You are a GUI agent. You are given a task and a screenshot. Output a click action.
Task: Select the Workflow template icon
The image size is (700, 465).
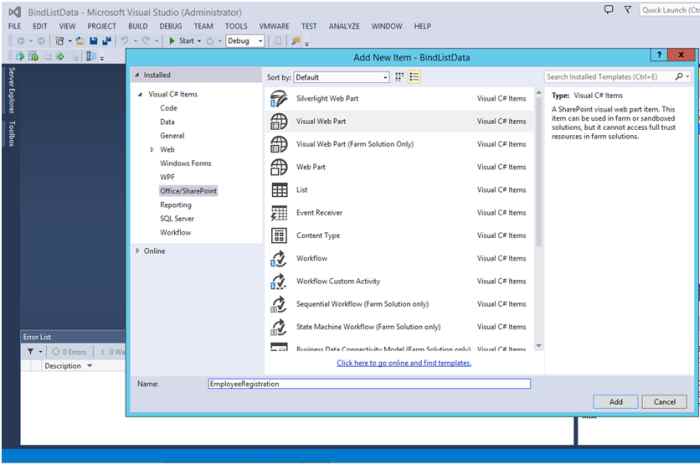(279, 258)
